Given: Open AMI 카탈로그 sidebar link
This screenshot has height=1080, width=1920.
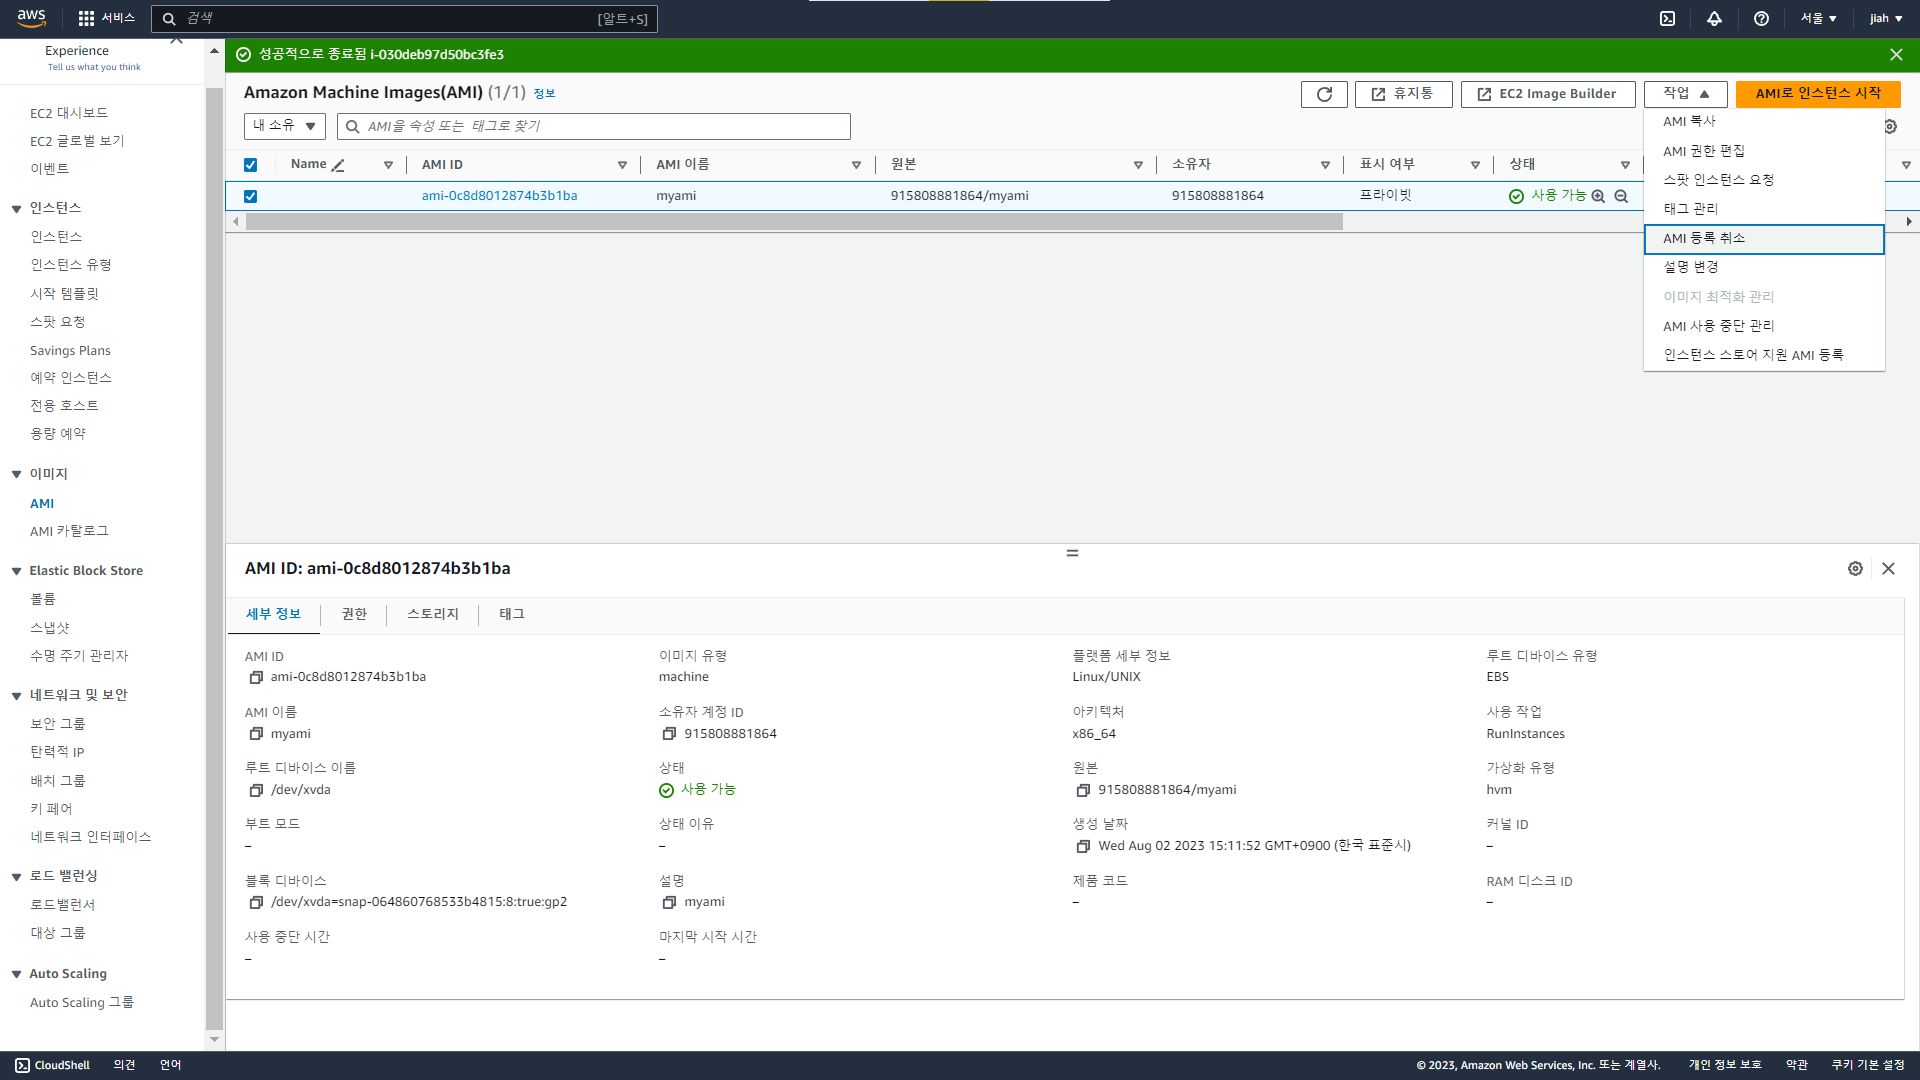Looking at the screenshot, I should pos(69,532).
